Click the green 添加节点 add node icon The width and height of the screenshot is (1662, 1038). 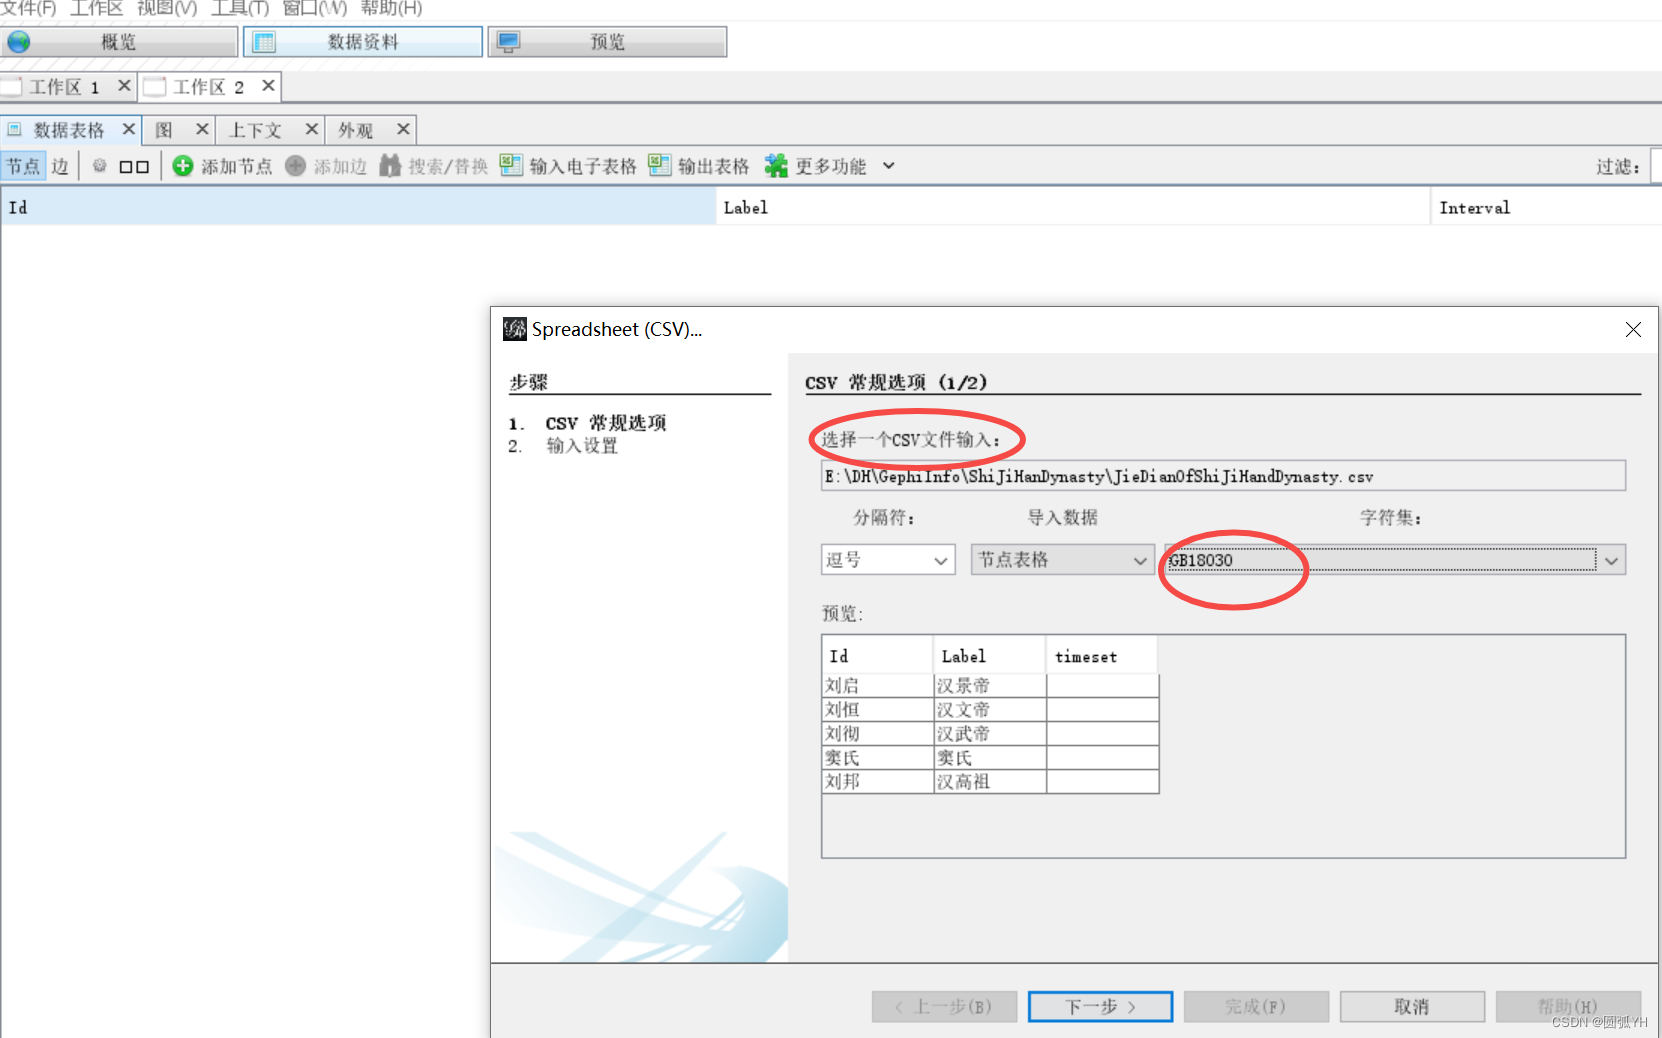(183, 166)
